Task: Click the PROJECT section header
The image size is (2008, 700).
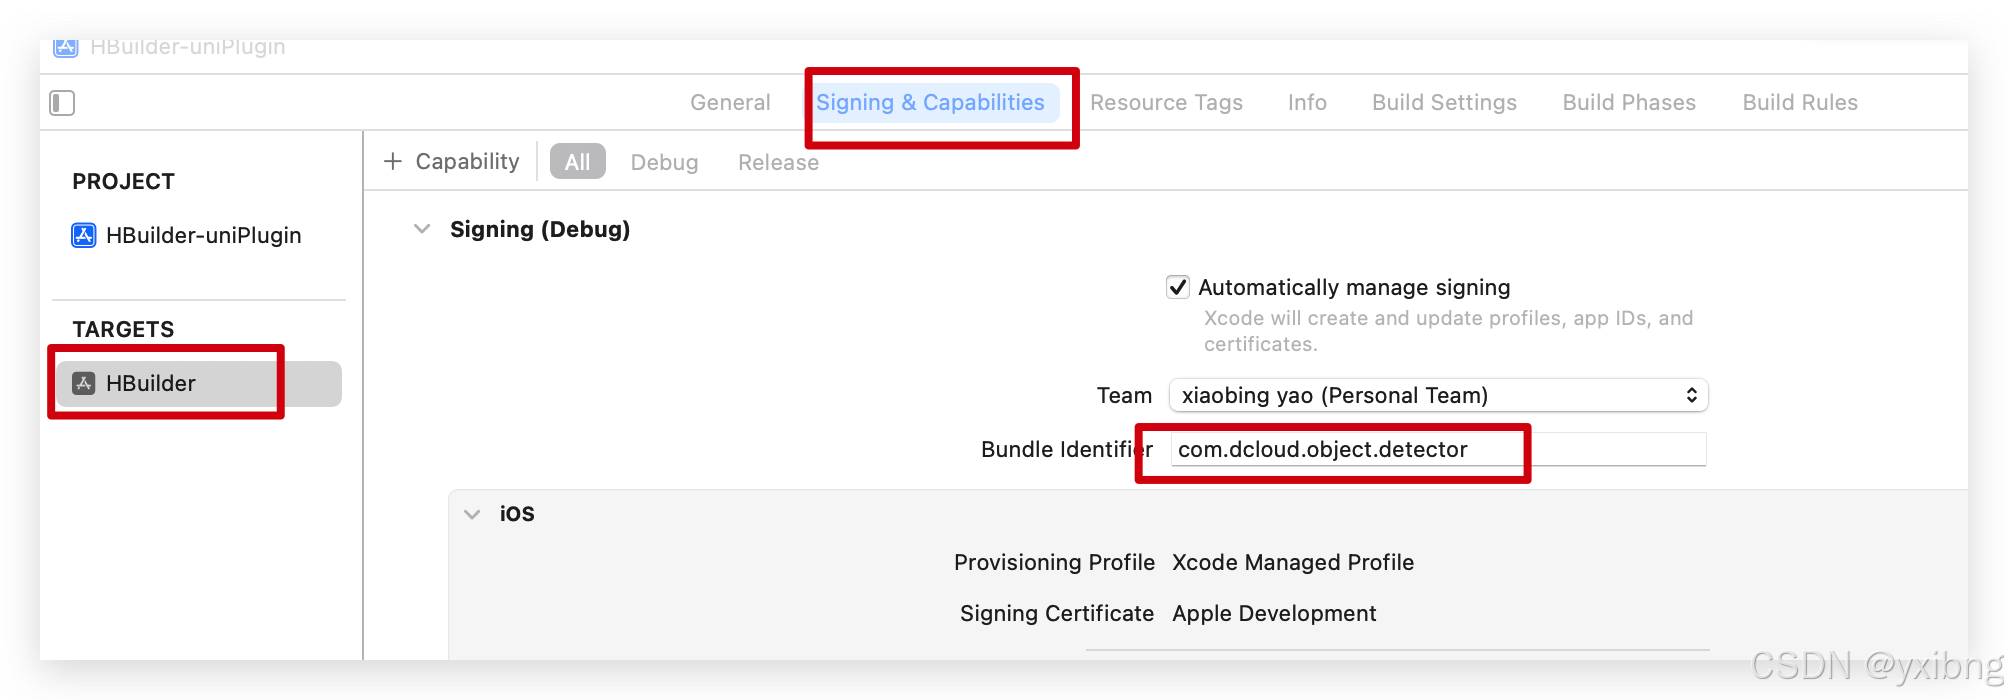Action: coord(123,181)
